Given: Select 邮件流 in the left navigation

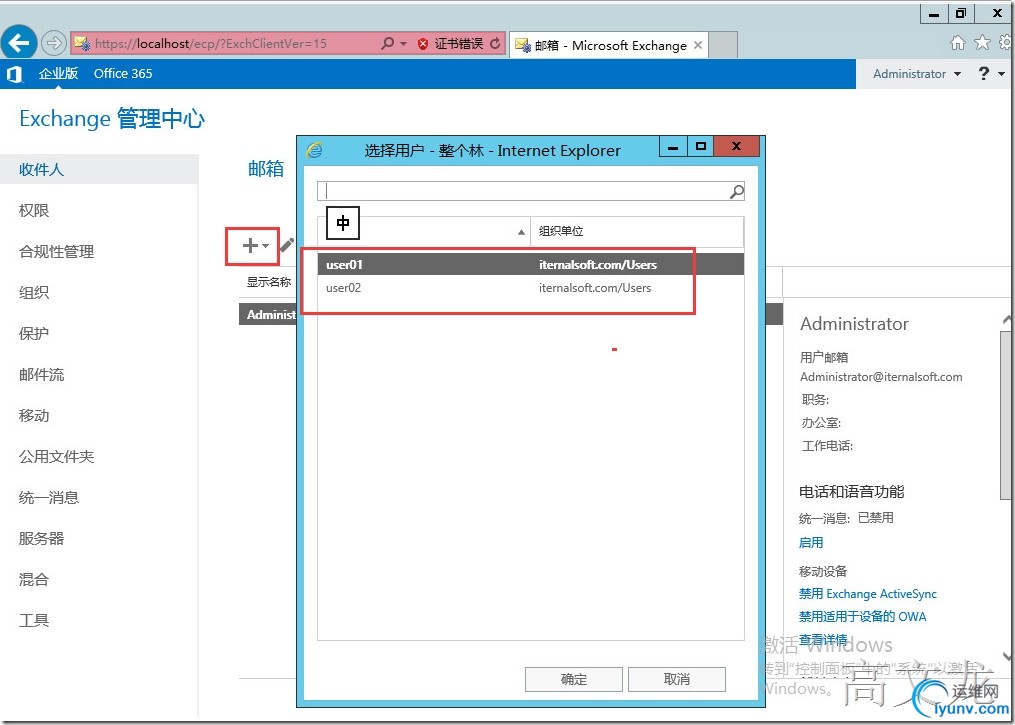Looking at the screenshot, I should (x=41, y=374).
